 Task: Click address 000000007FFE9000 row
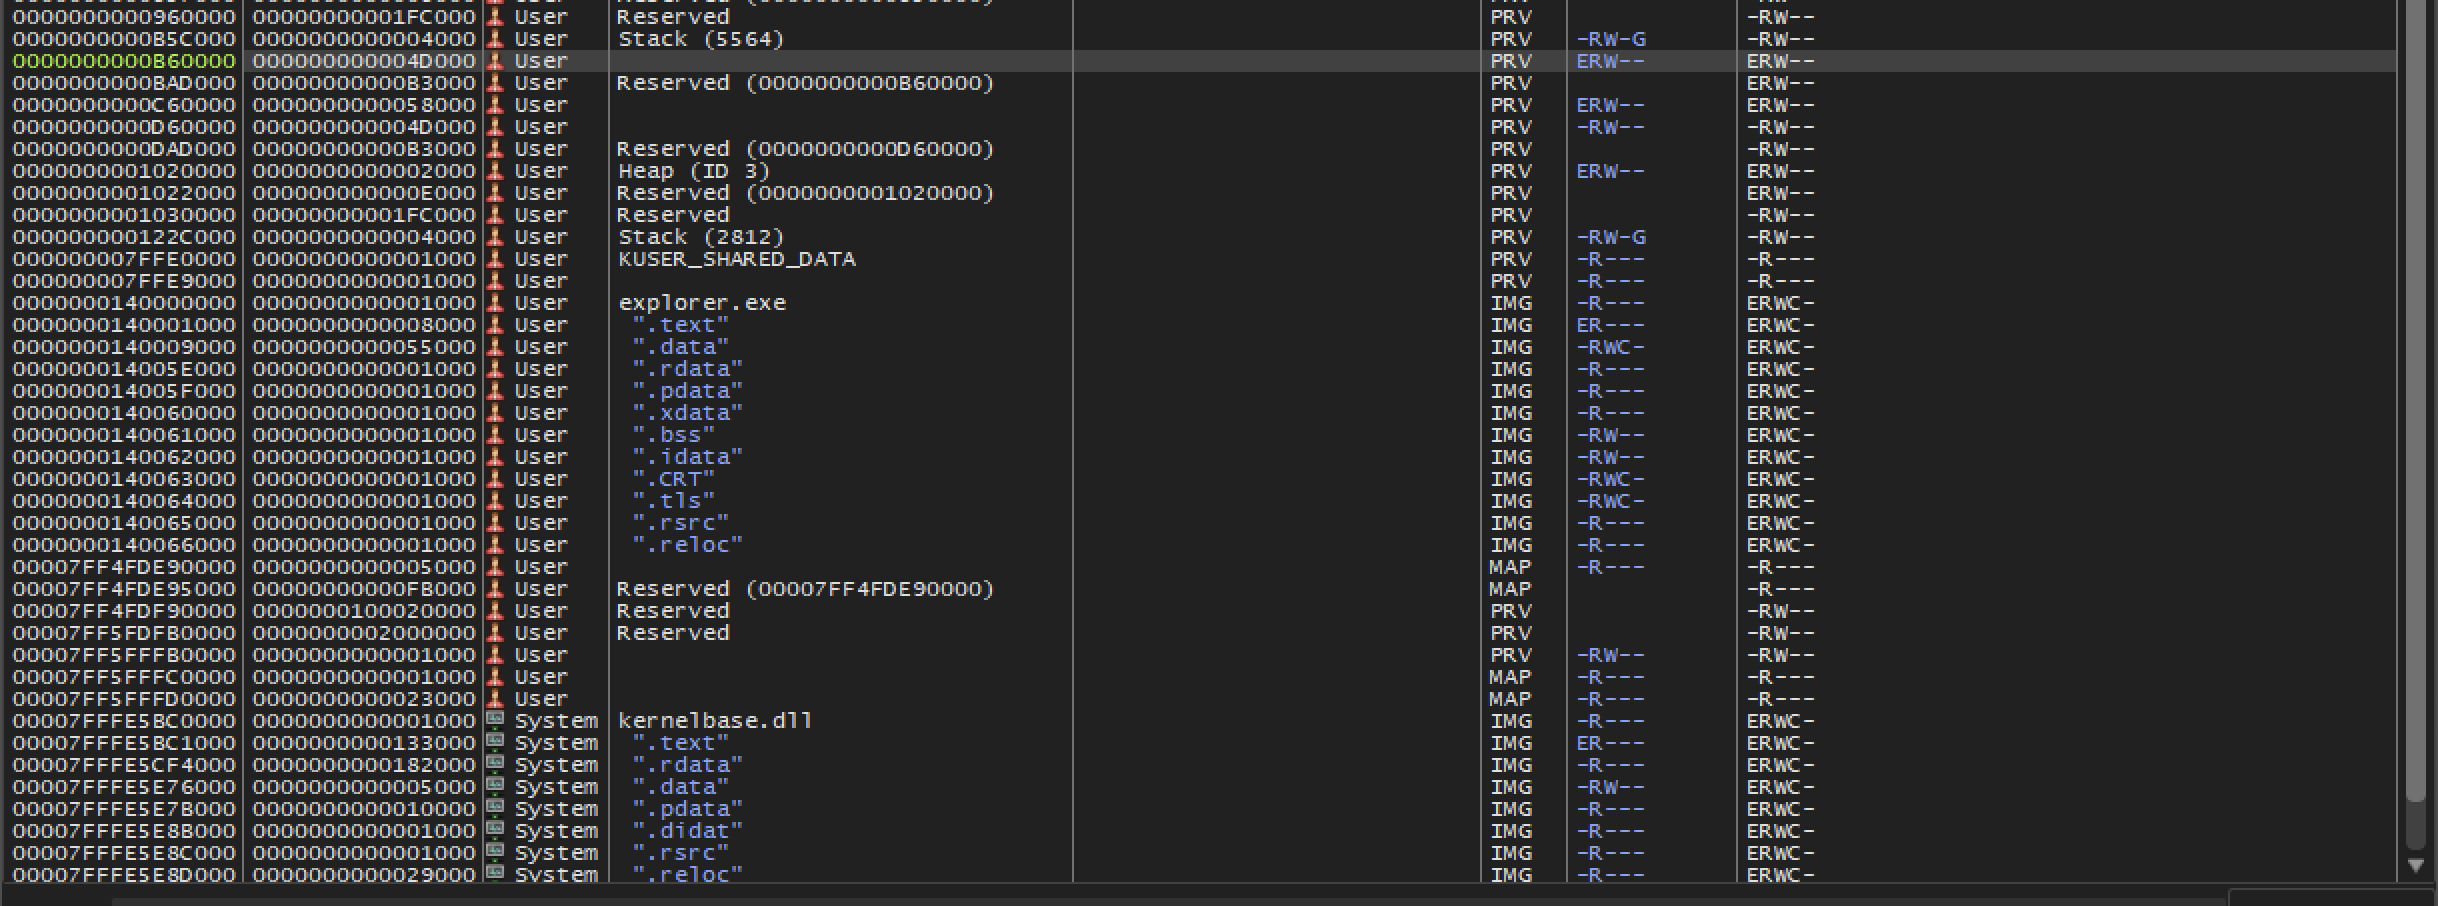click(x=124, y=281)
